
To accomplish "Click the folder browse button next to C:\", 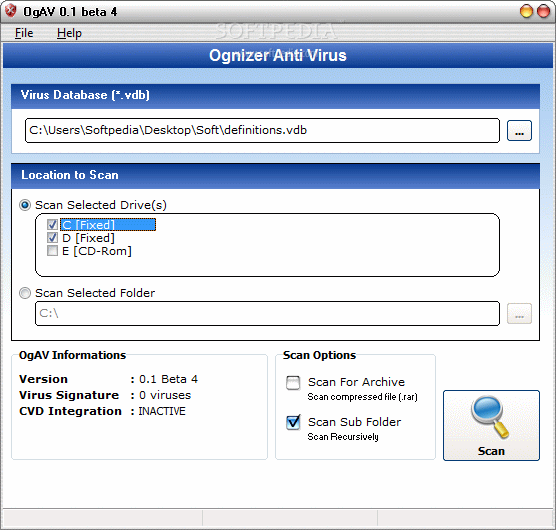I will pyautogui.click(x=519, y=313).
